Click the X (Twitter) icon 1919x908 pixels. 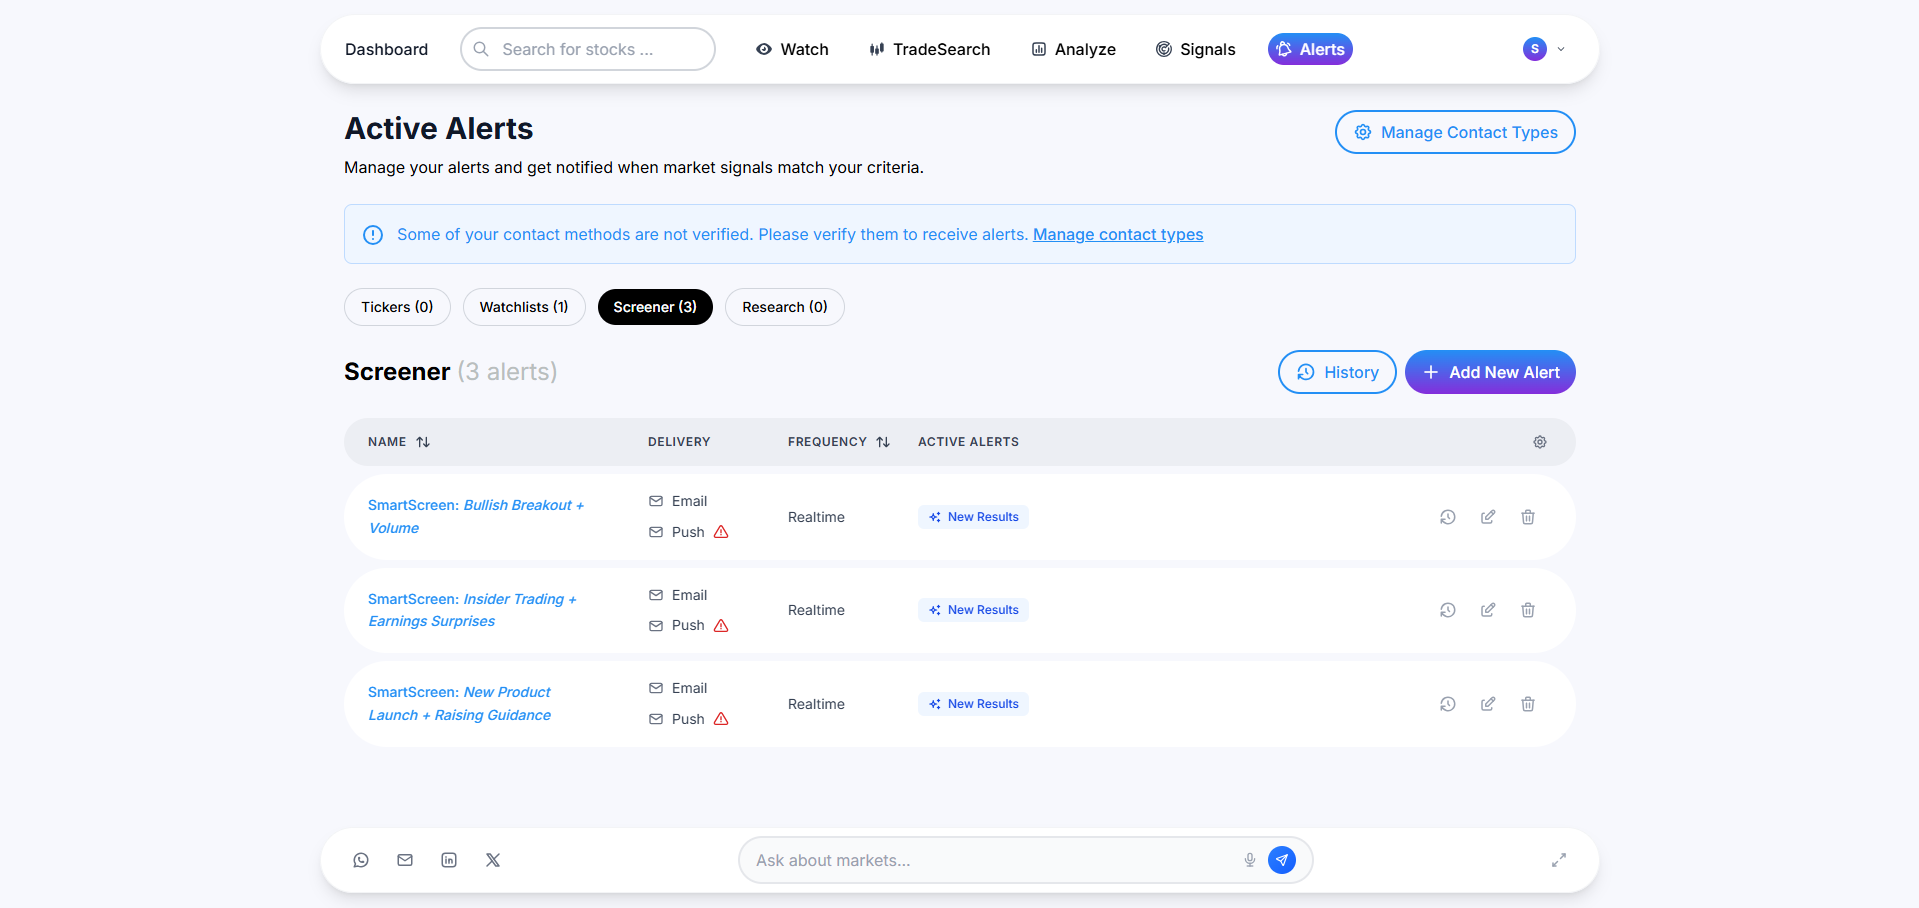click(493, 860)
